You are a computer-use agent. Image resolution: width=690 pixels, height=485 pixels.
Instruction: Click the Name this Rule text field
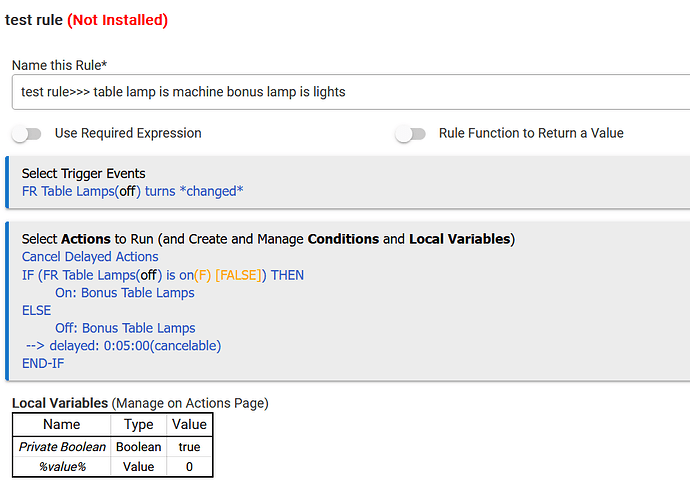point(350,92)
